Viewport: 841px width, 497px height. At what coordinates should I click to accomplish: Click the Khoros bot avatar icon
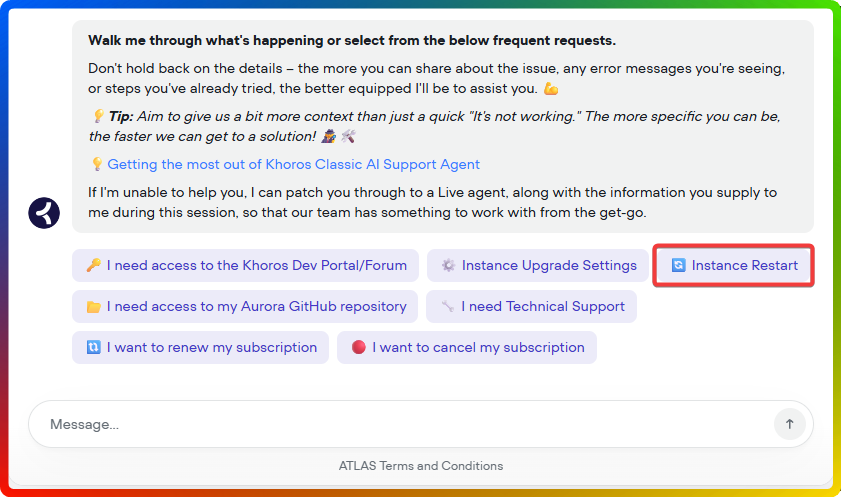pos(44,213)
